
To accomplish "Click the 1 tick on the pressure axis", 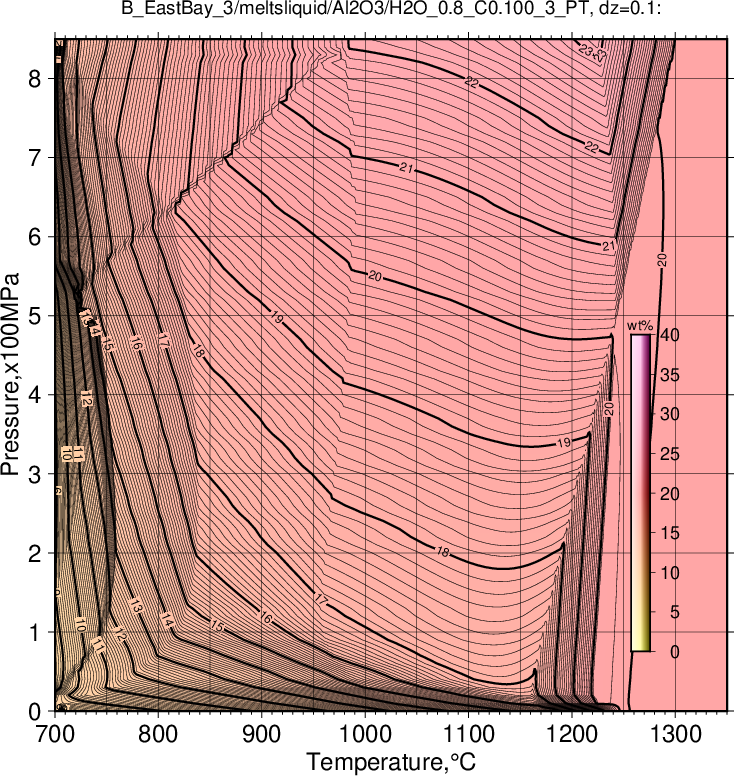I will [x=35, y=632].
